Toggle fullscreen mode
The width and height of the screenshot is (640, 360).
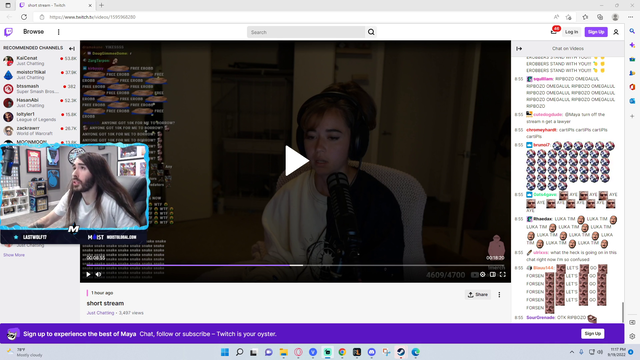tap(503, 274)
